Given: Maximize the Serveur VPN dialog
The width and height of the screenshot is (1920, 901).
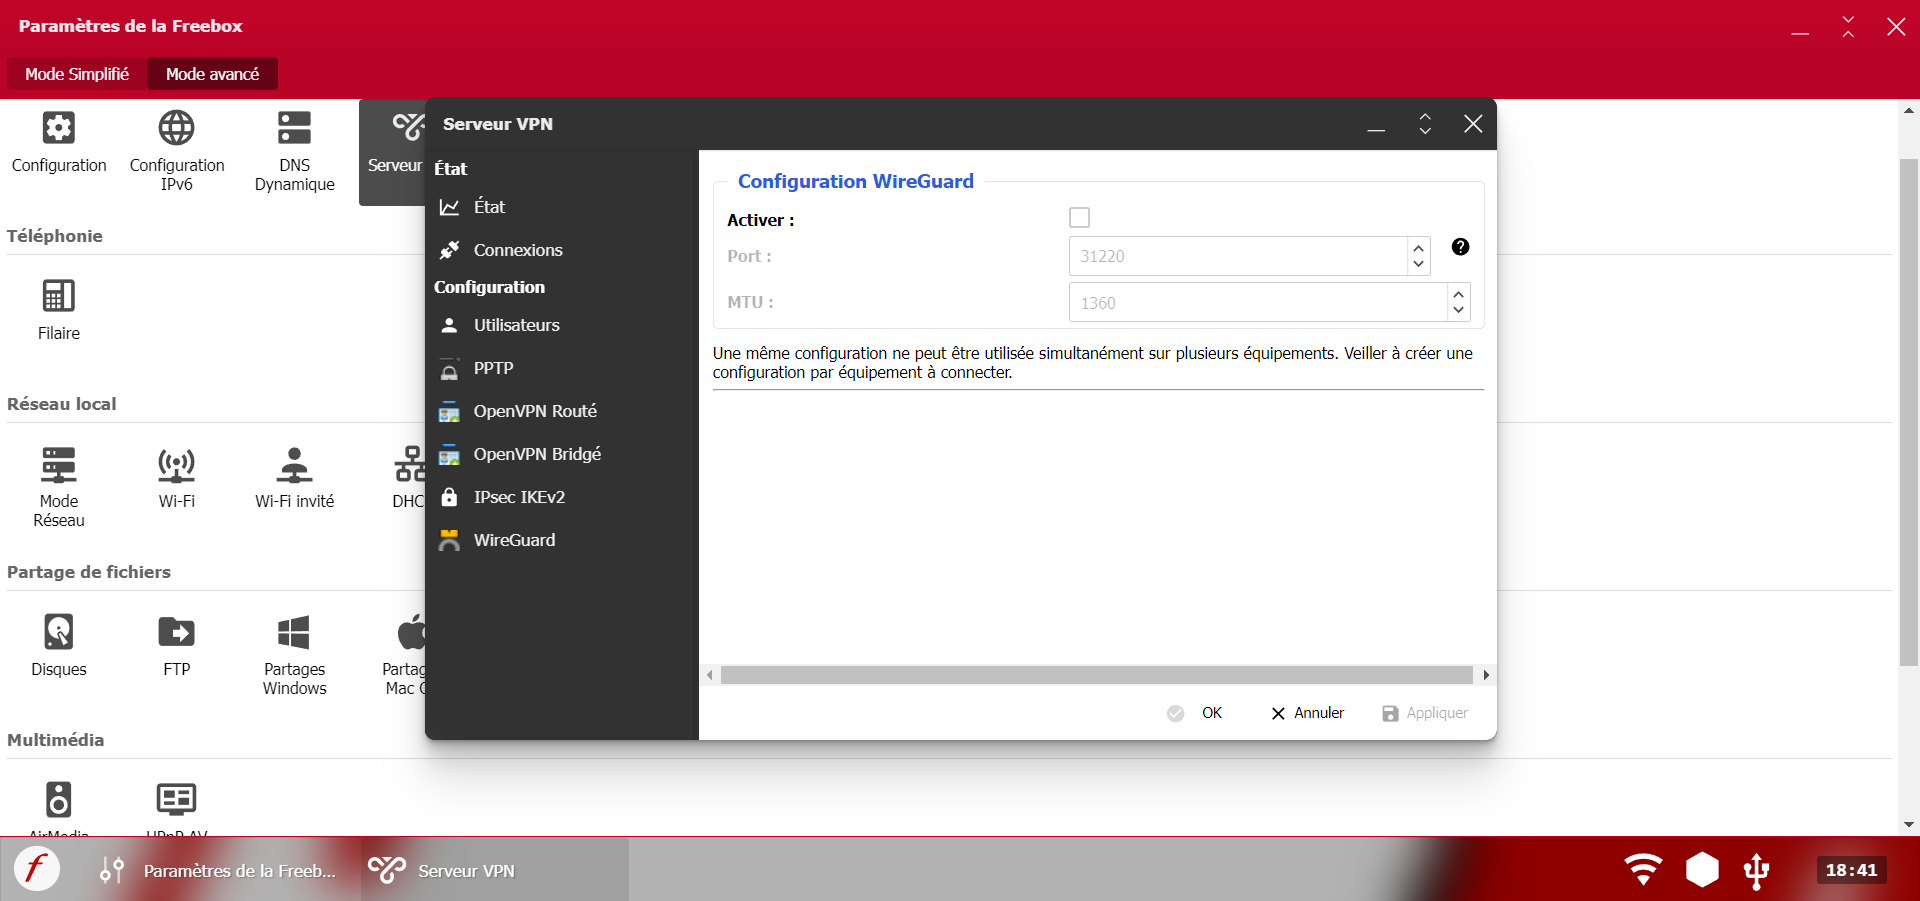Looking at the screenshot, I should (x=1425, y=124).
